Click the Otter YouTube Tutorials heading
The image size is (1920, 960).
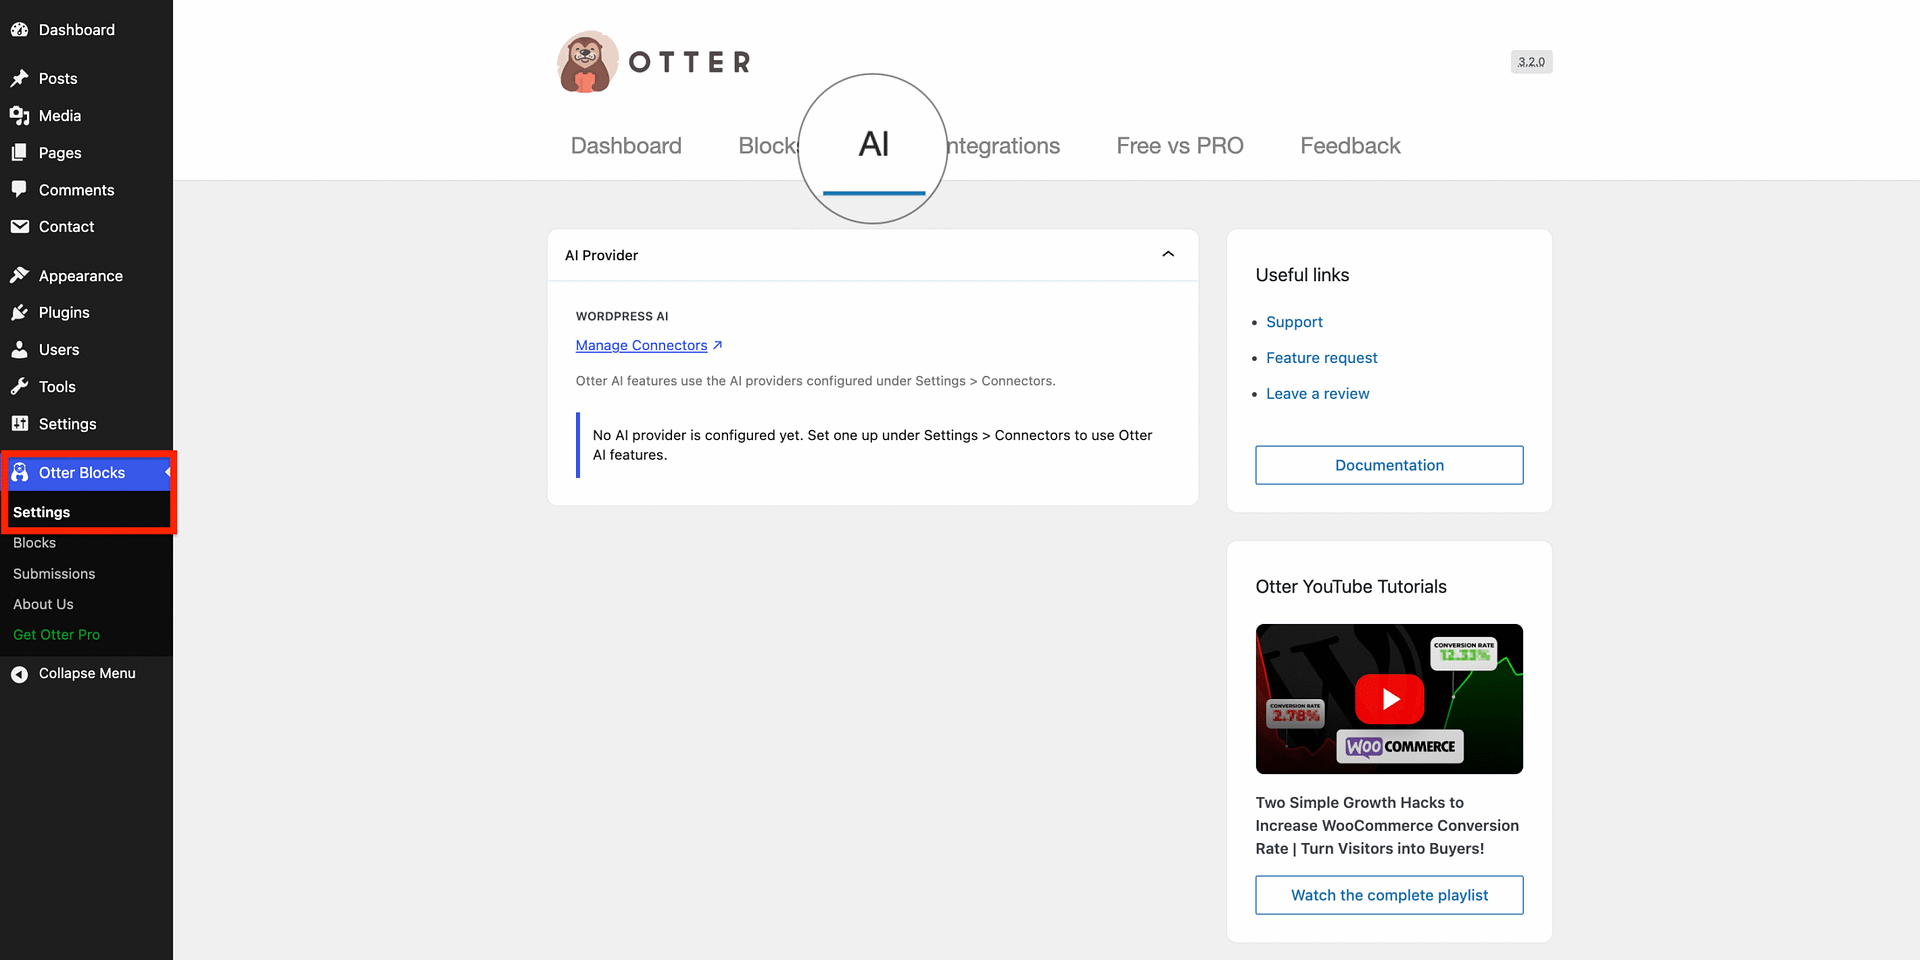click(1351, 587)
